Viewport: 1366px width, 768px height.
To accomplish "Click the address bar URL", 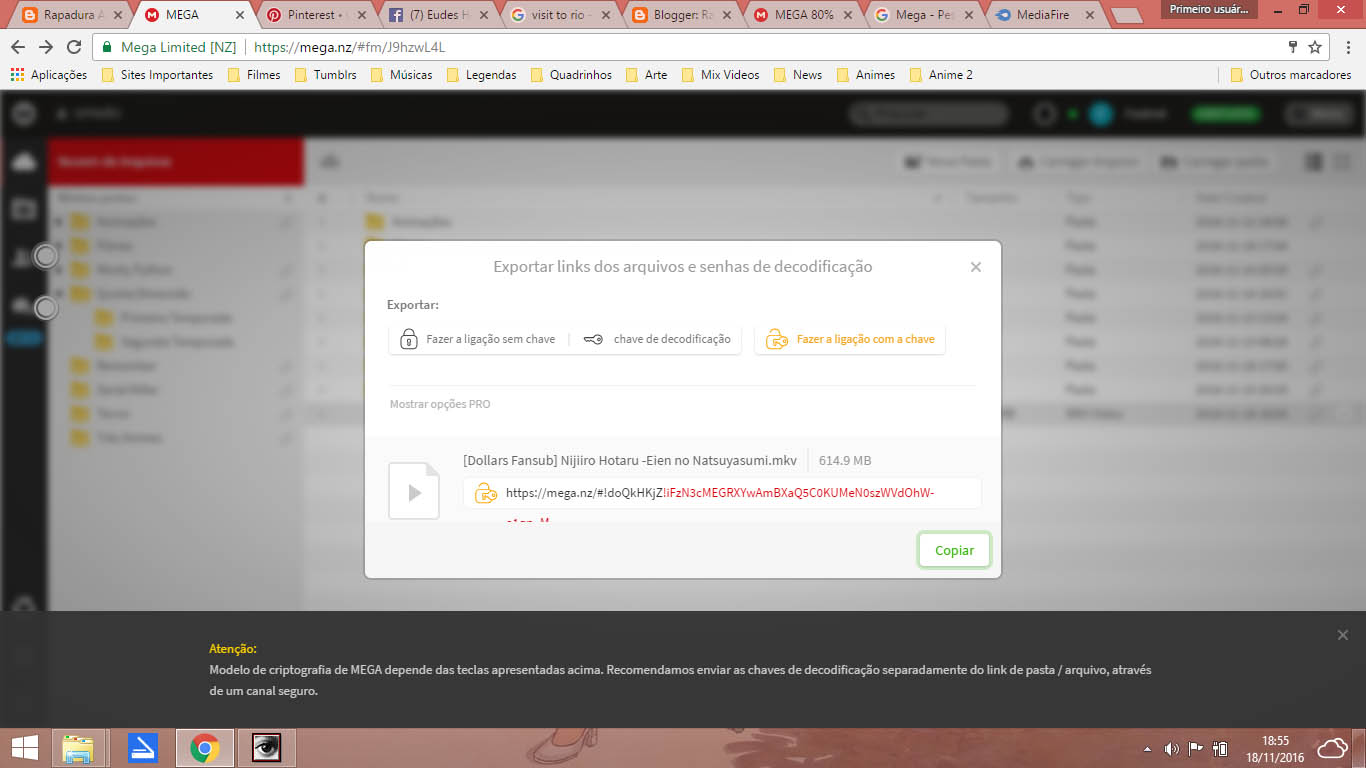I will (x=350, y=47).
